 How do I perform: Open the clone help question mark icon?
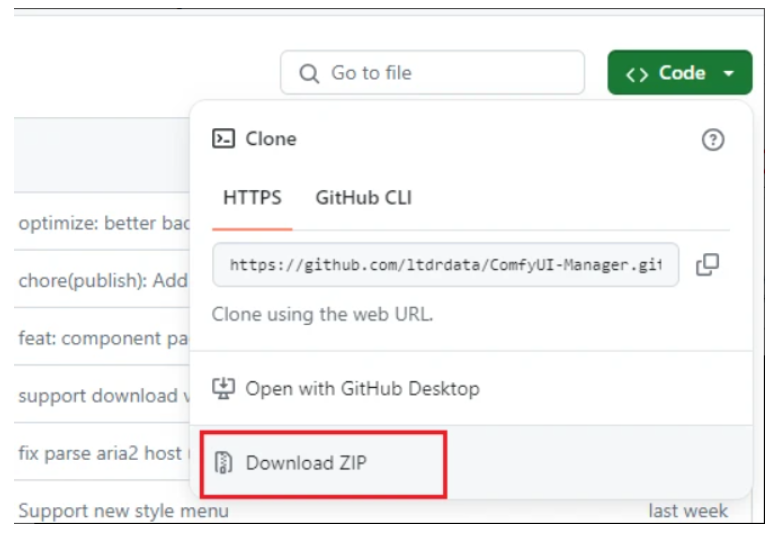coord(713,140)
